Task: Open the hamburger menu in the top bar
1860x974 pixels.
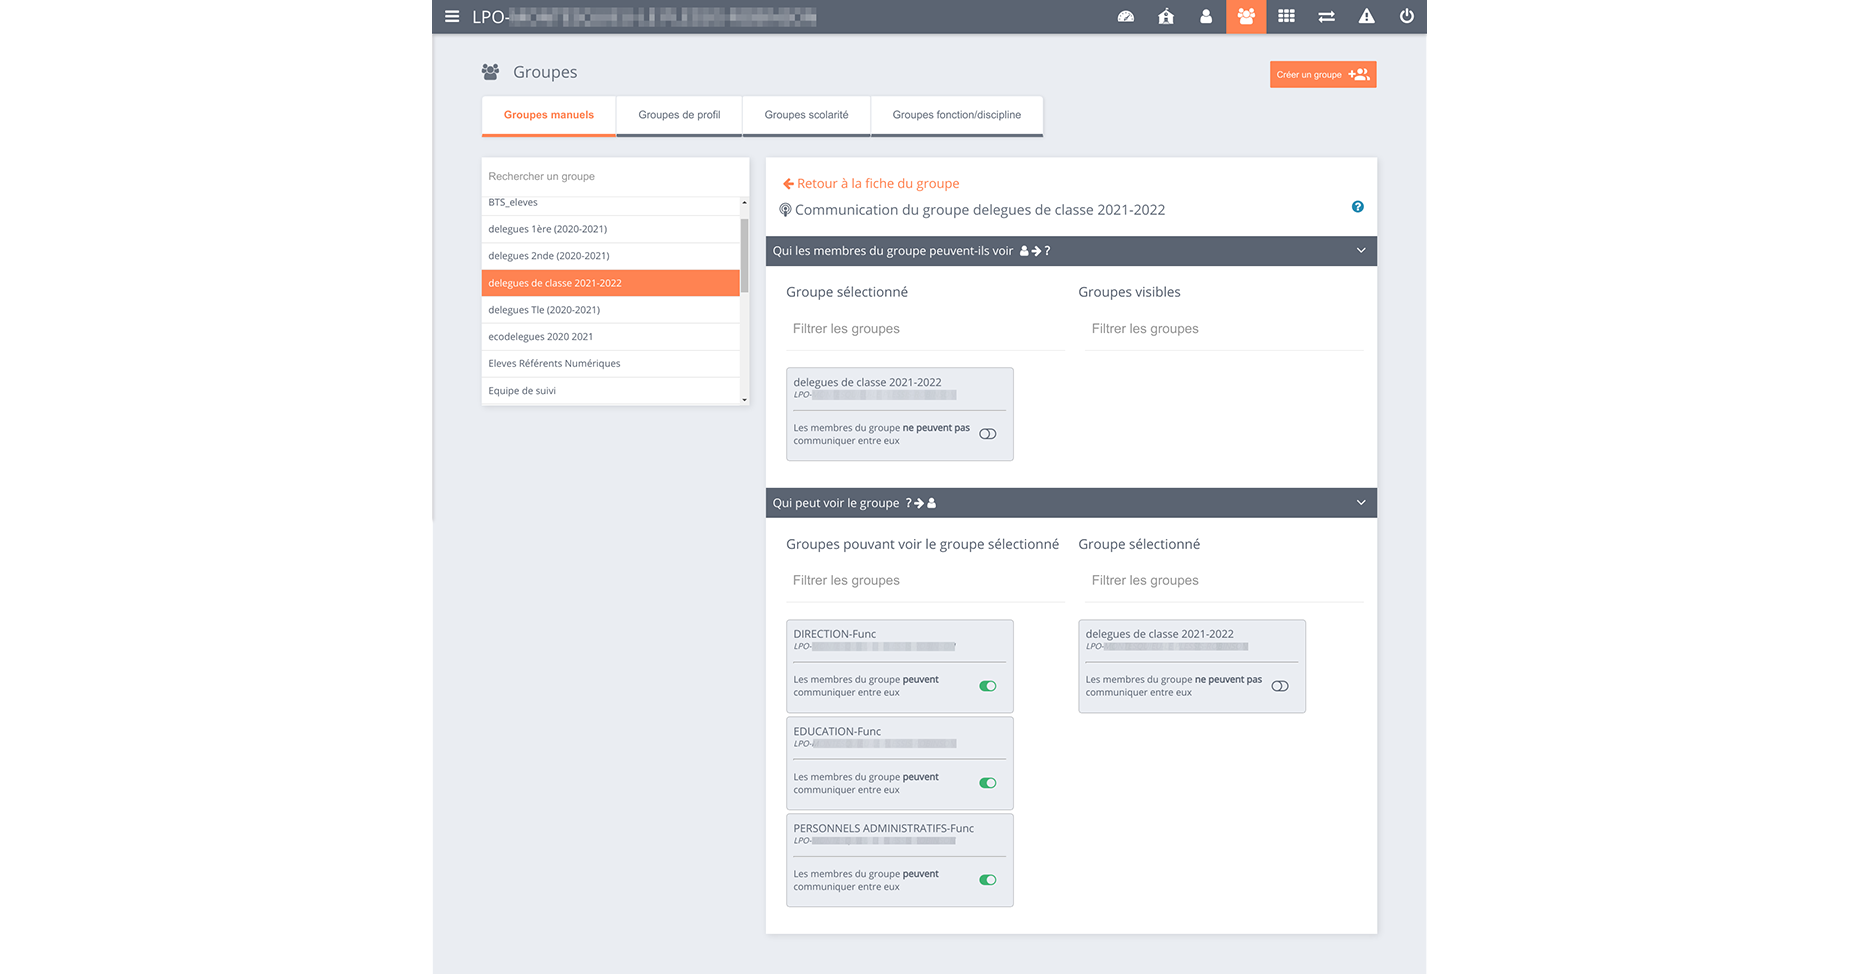Action: (x=452, y=17)
